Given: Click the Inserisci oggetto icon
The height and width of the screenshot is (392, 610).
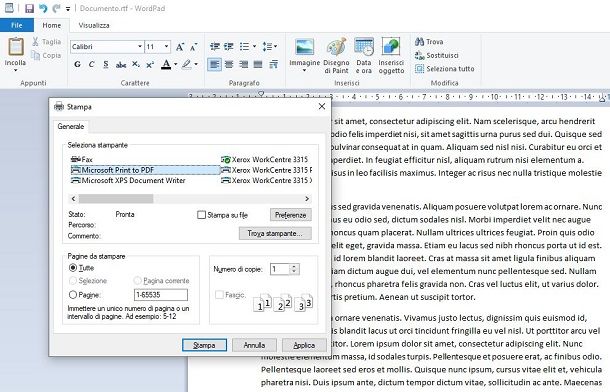Looking at the screenshot, I should (x=391, y=47).
